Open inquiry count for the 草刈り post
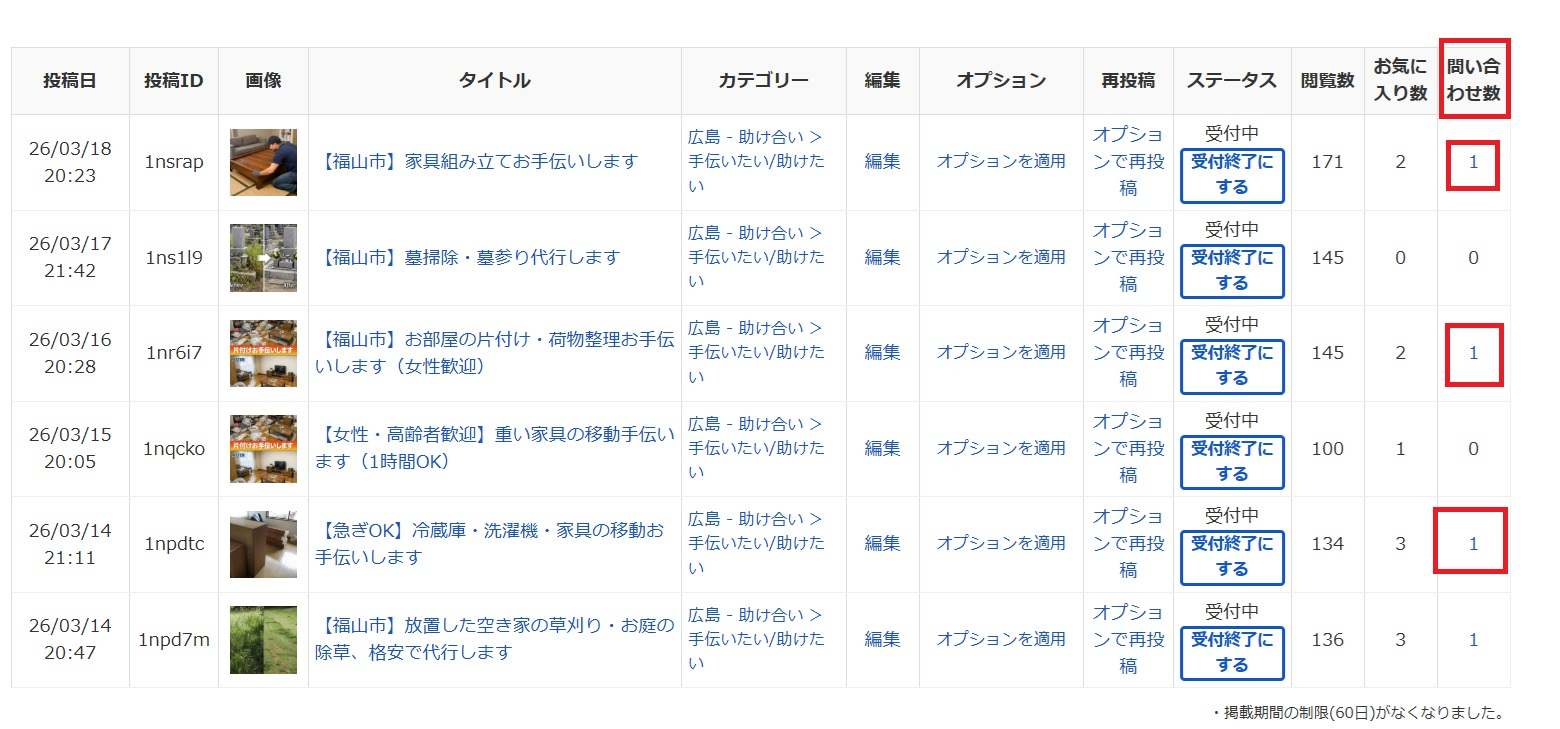Image resolution: width=1560 pixels, height=729 pixels. point(1473,639)
